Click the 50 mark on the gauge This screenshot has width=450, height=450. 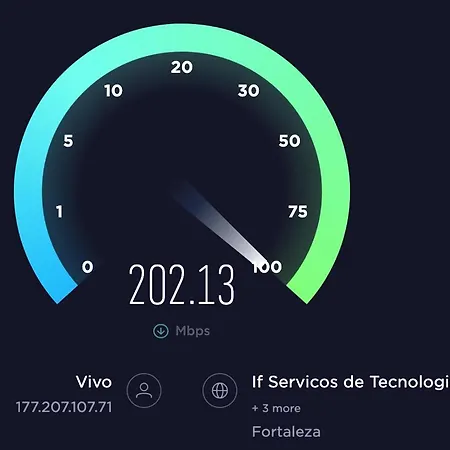coord(290,141)
